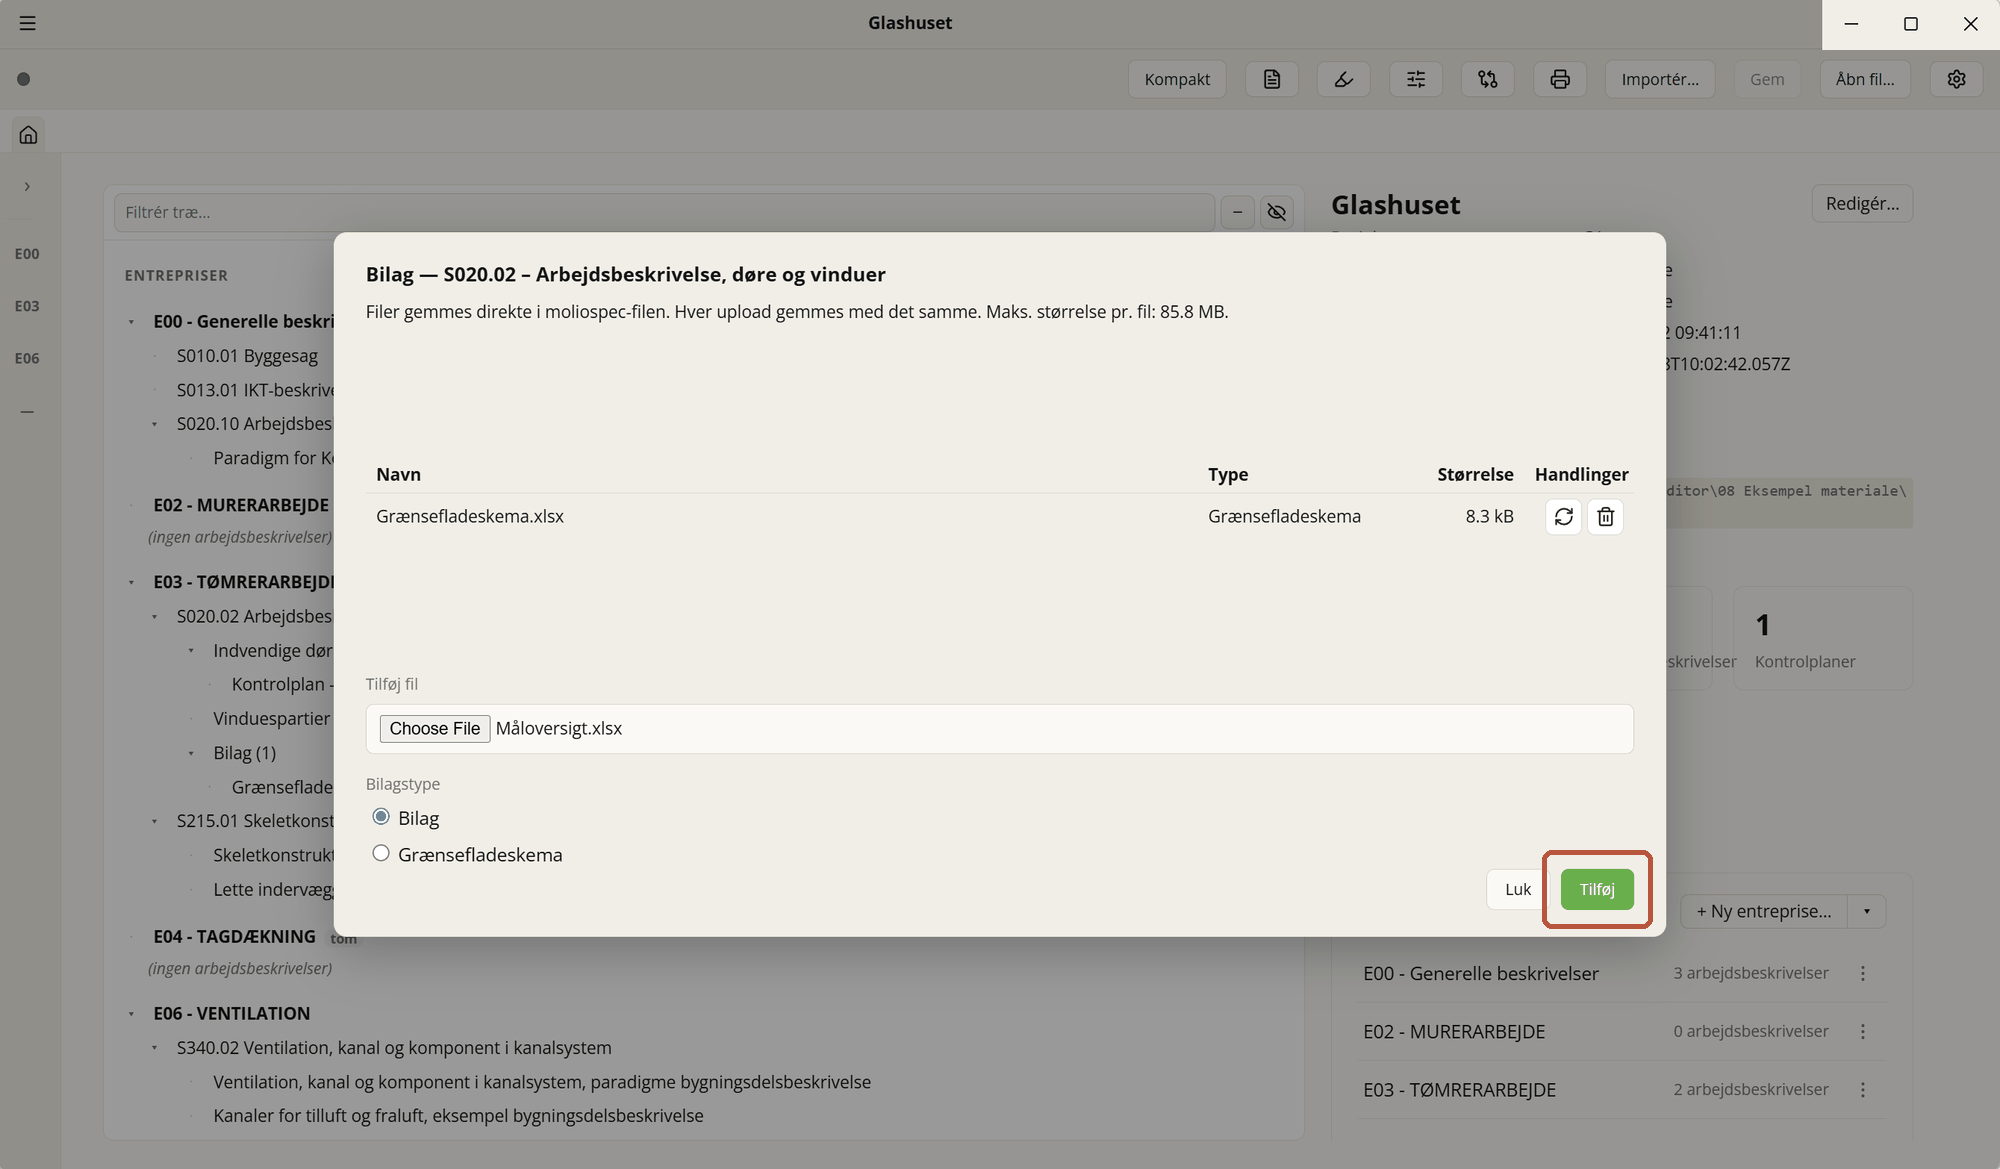Viewport: 2000px width, 1169px height.
Task: Click the brush/clean icon in toolbar
Action: coord(1344,79)
